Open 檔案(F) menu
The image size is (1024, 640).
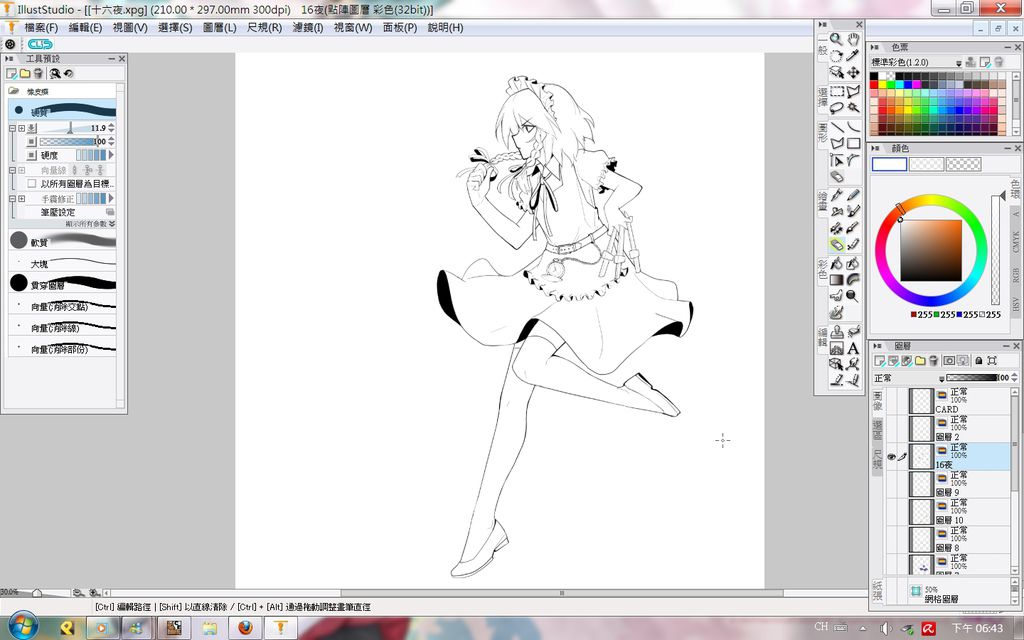click(x=41, y=27)
